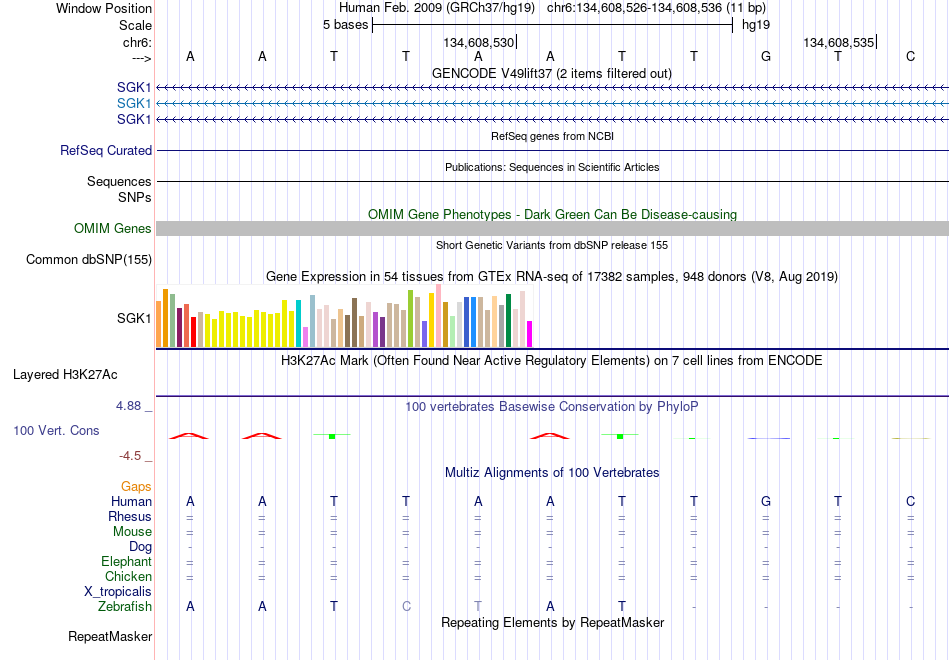Click the RepeatMasker track label
The image size is (950, 660).
point(110,636)
